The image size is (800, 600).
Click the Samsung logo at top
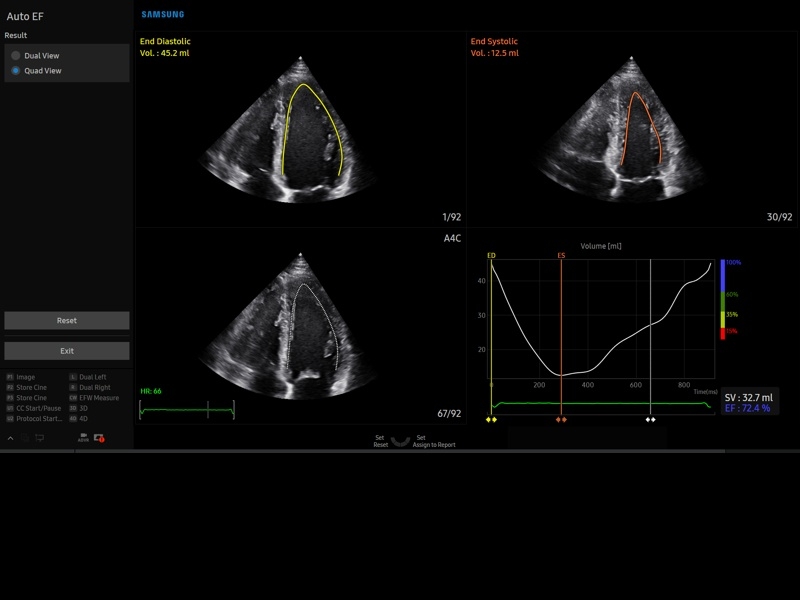click(x=162, y=15)
